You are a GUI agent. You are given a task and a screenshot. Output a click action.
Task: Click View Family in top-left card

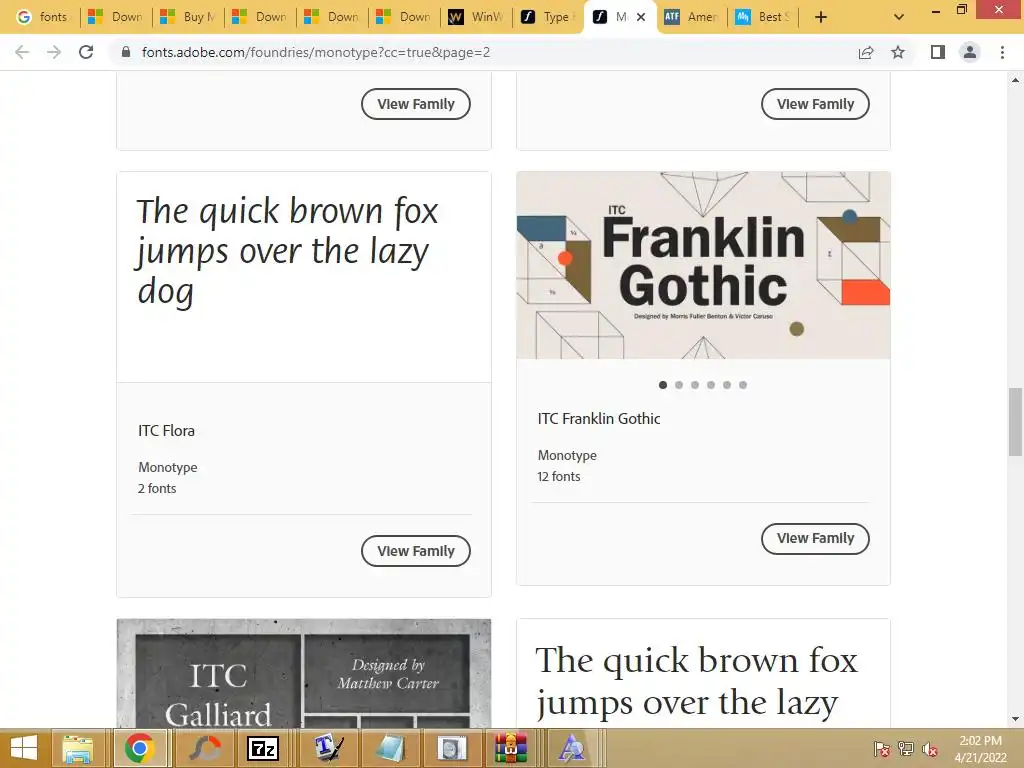coord(416,104)
